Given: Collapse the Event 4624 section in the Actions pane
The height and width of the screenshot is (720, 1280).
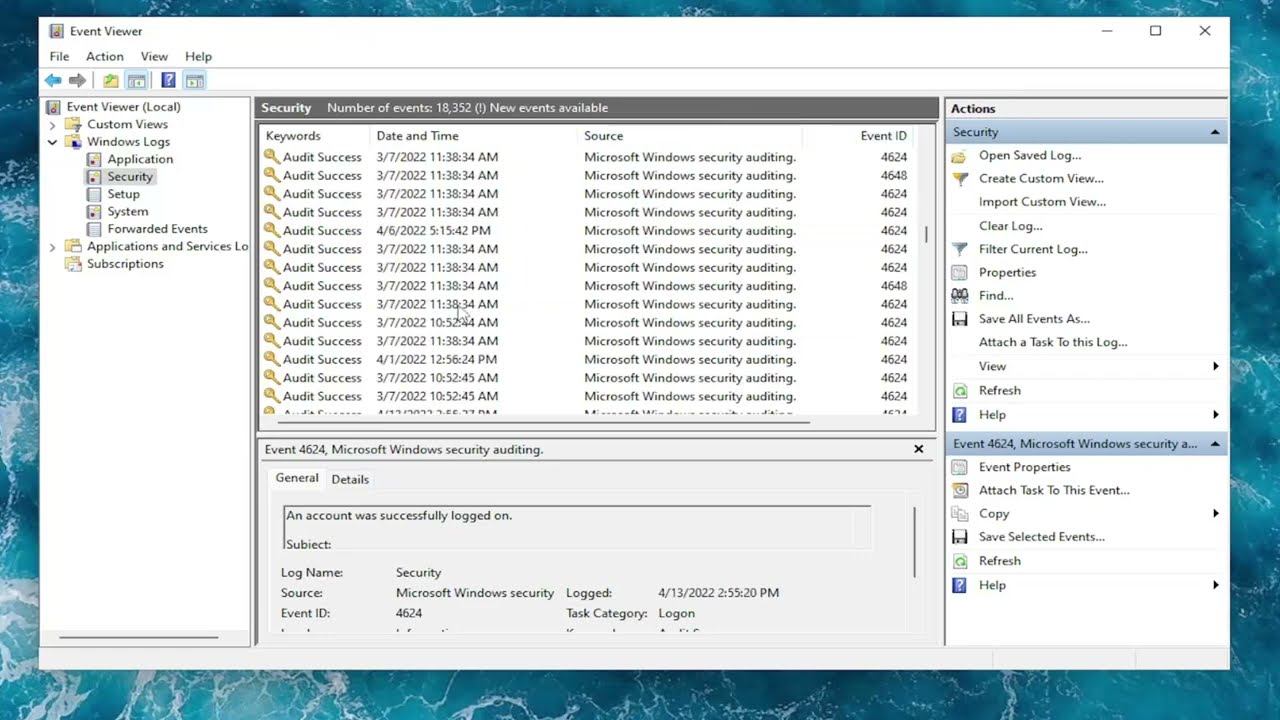Looking at the screenshot, I should [1215, 444].
